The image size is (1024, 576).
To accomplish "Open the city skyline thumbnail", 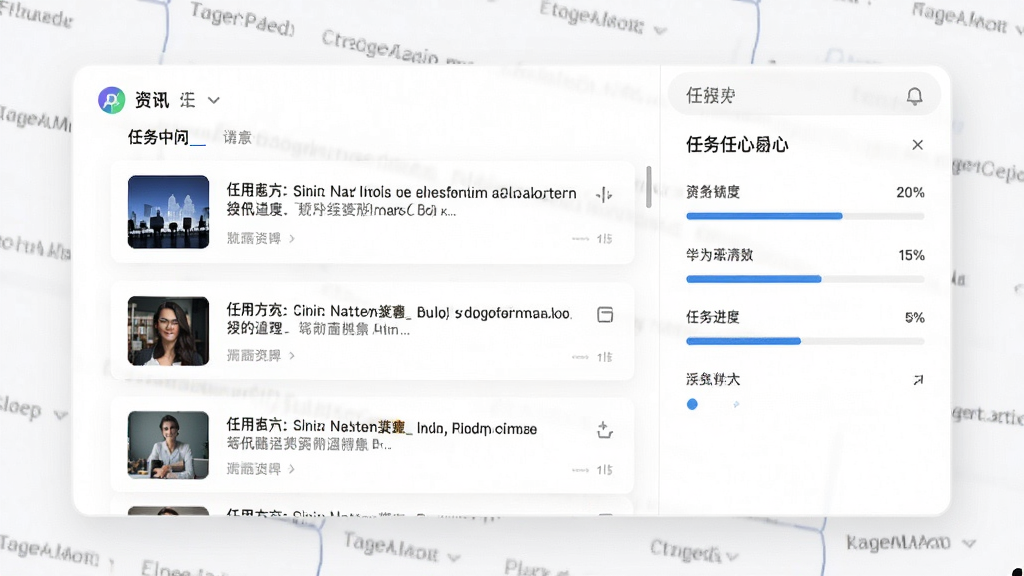I will [x=168, y=212].
